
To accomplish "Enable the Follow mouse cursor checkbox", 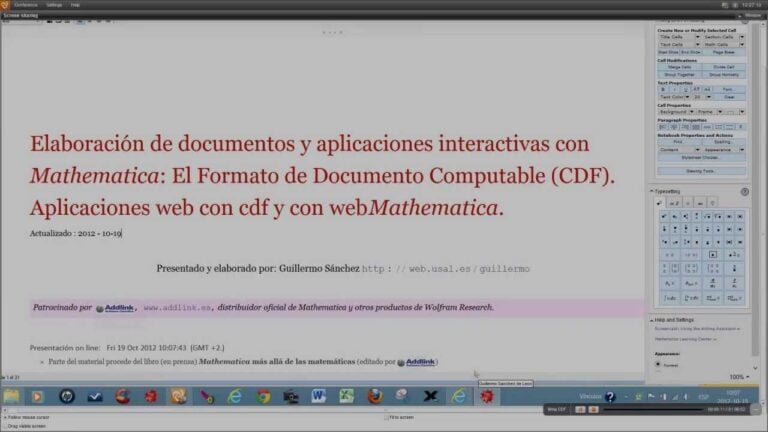I will tap(5, 417).
